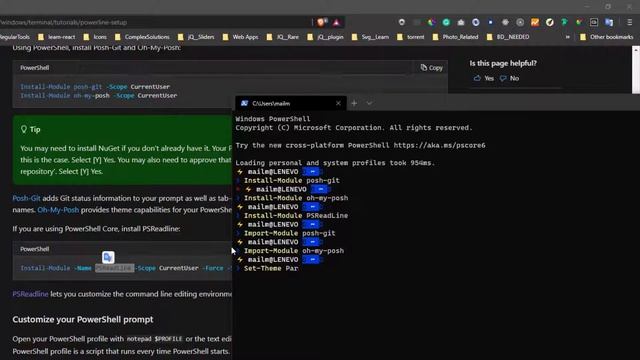Open Other bookmarks folder
The width and height of the screenshot is (640, 360).
[606, 37]
